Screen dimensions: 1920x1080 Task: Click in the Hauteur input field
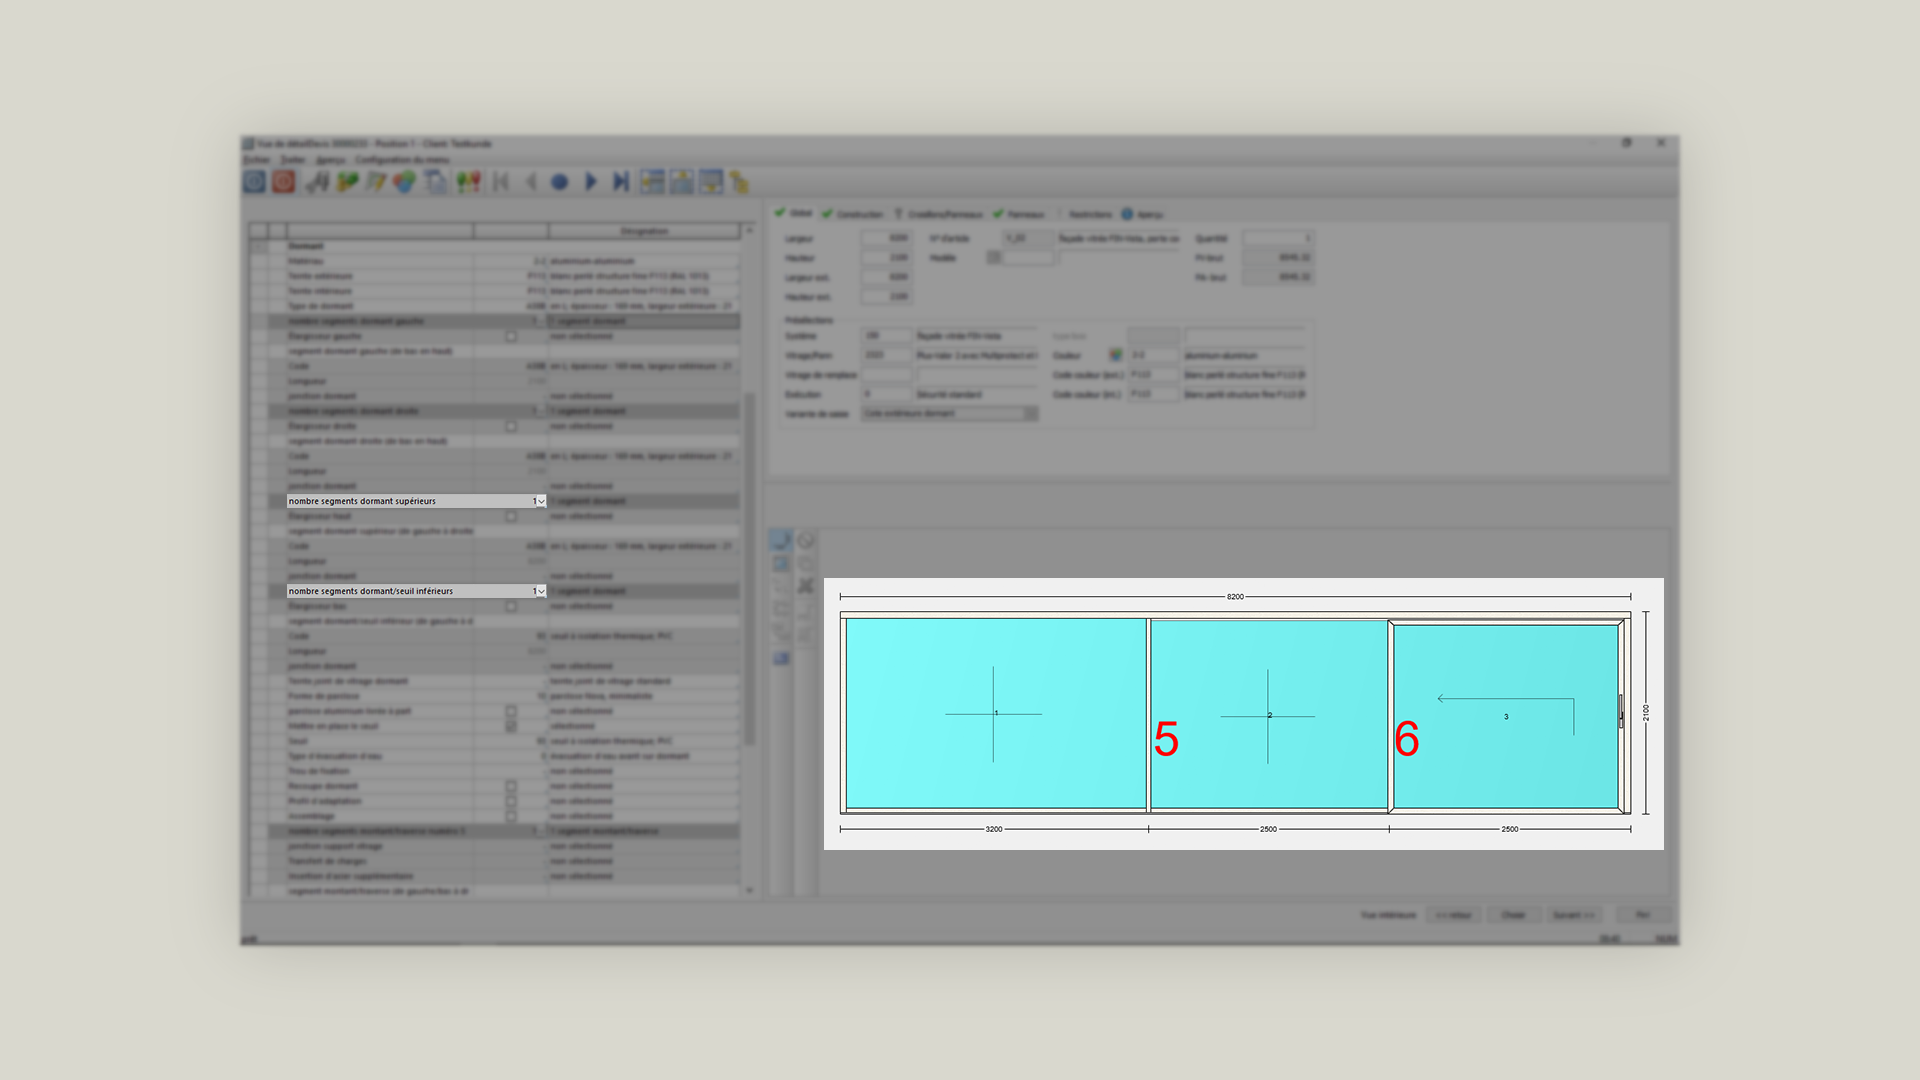tap(886, 258)
